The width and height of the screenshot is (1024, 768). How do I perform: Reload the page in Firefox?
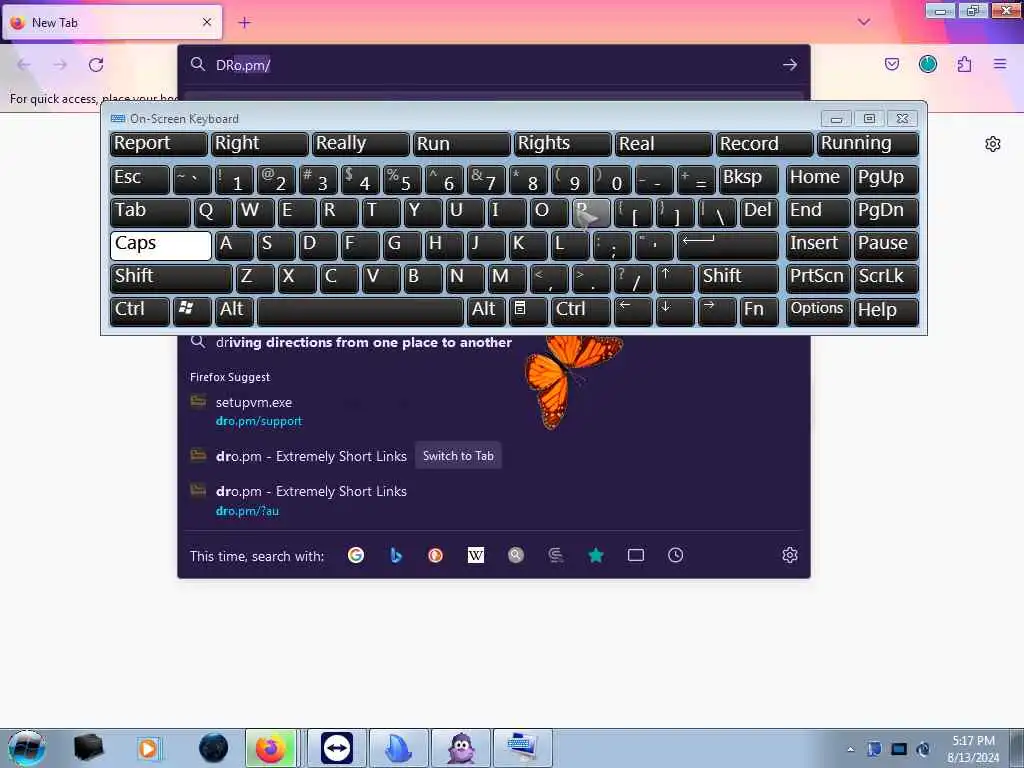coord(96,65)
